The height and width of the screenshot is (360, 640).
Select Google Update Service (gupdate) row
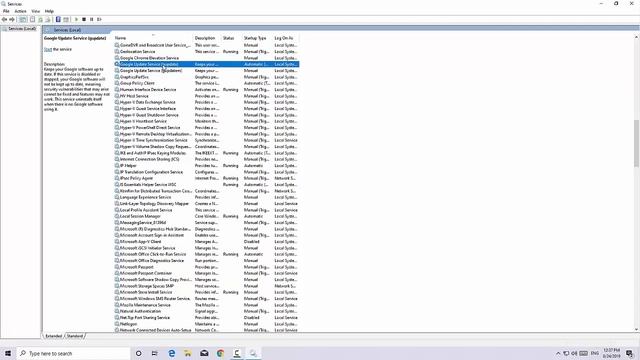(207, 64)
